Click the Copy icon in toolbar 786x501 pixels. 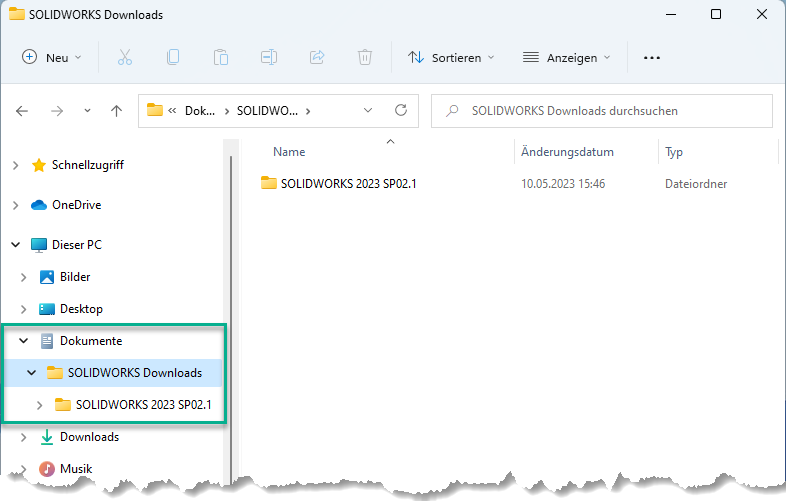point(173,58)
